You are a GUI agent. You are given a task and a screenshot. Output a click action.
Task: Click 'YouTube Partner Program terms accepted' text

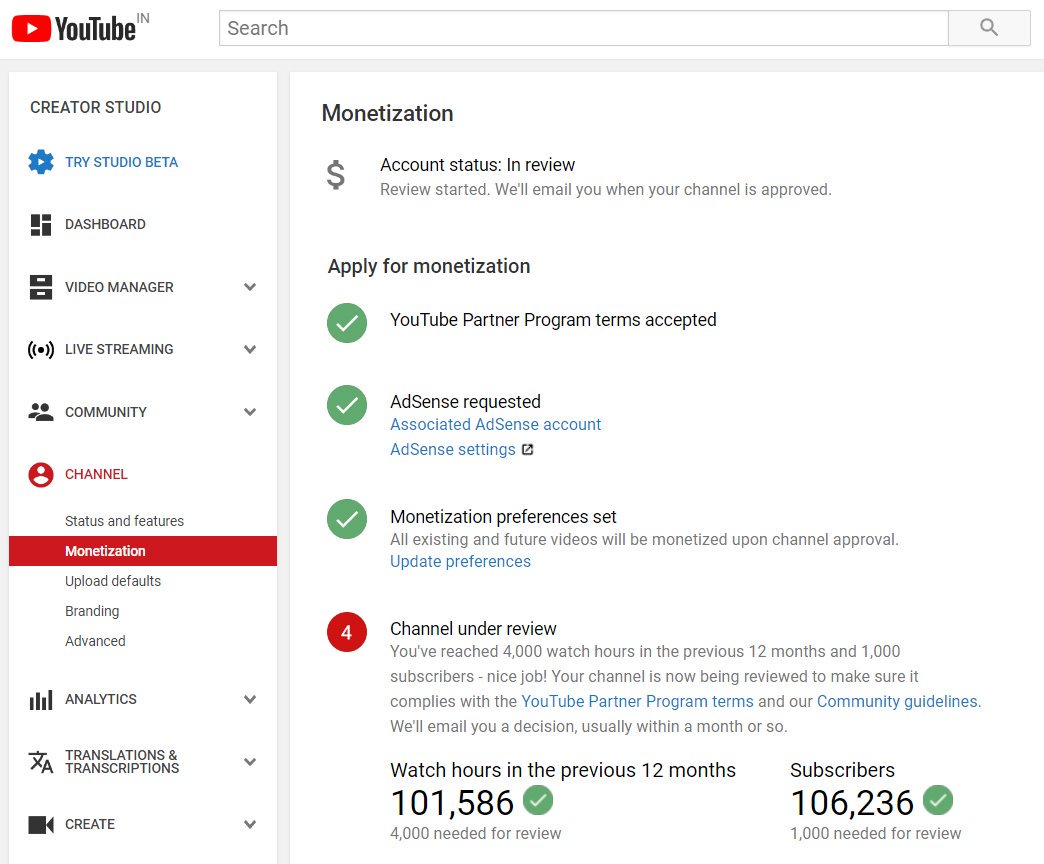point(553,320)
